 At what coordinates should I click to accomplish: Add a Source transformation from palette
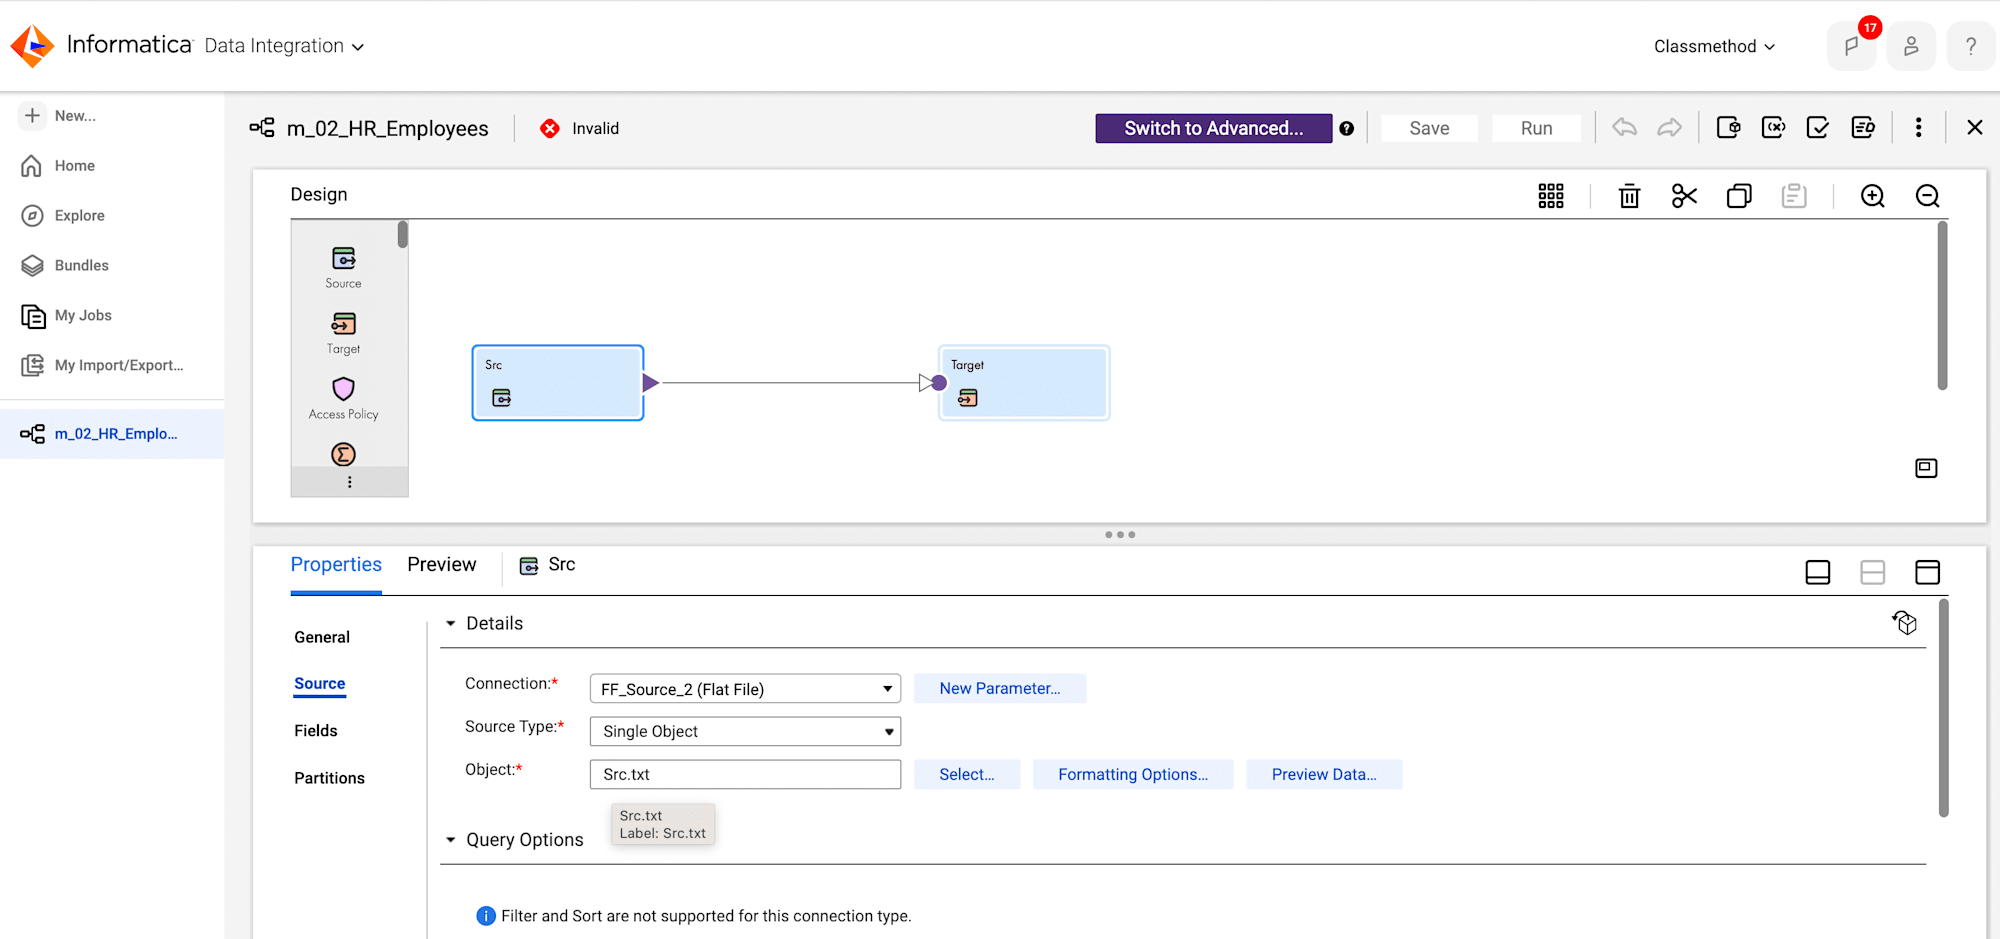[x=344, y=267]
